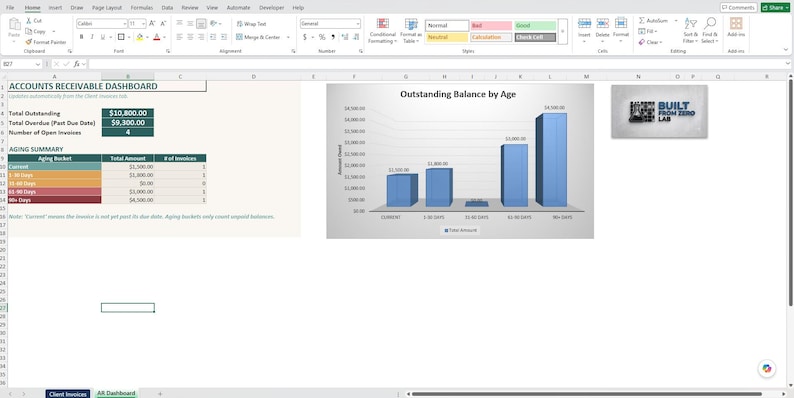The image size is (794, 398).
Task: Click the AutoSum sigma button
Action: tap(653, 21)
